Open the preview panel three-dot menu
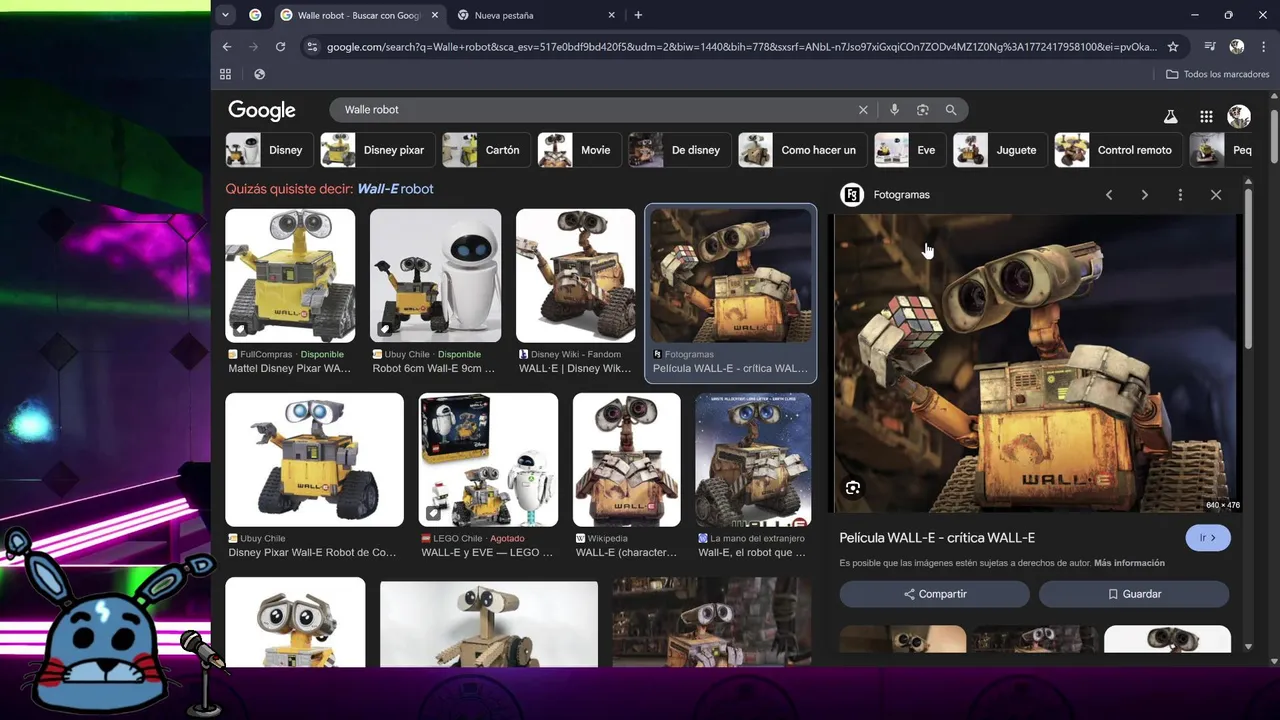 (1180, 195)
